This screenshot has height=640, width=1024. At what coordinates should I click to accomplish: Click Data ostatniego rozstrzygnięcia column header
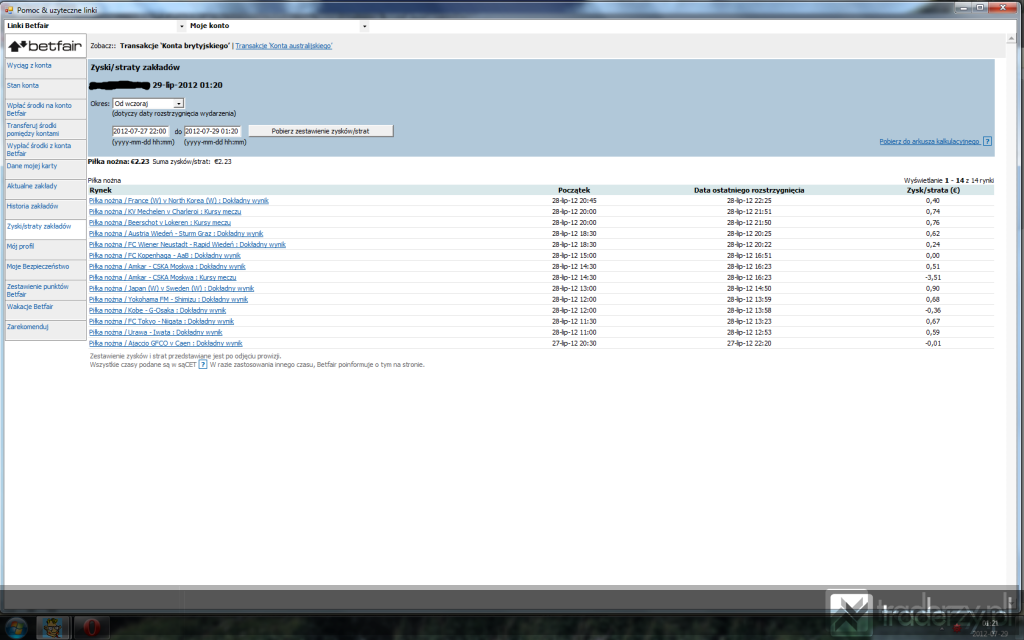click(x=749, y=190)
